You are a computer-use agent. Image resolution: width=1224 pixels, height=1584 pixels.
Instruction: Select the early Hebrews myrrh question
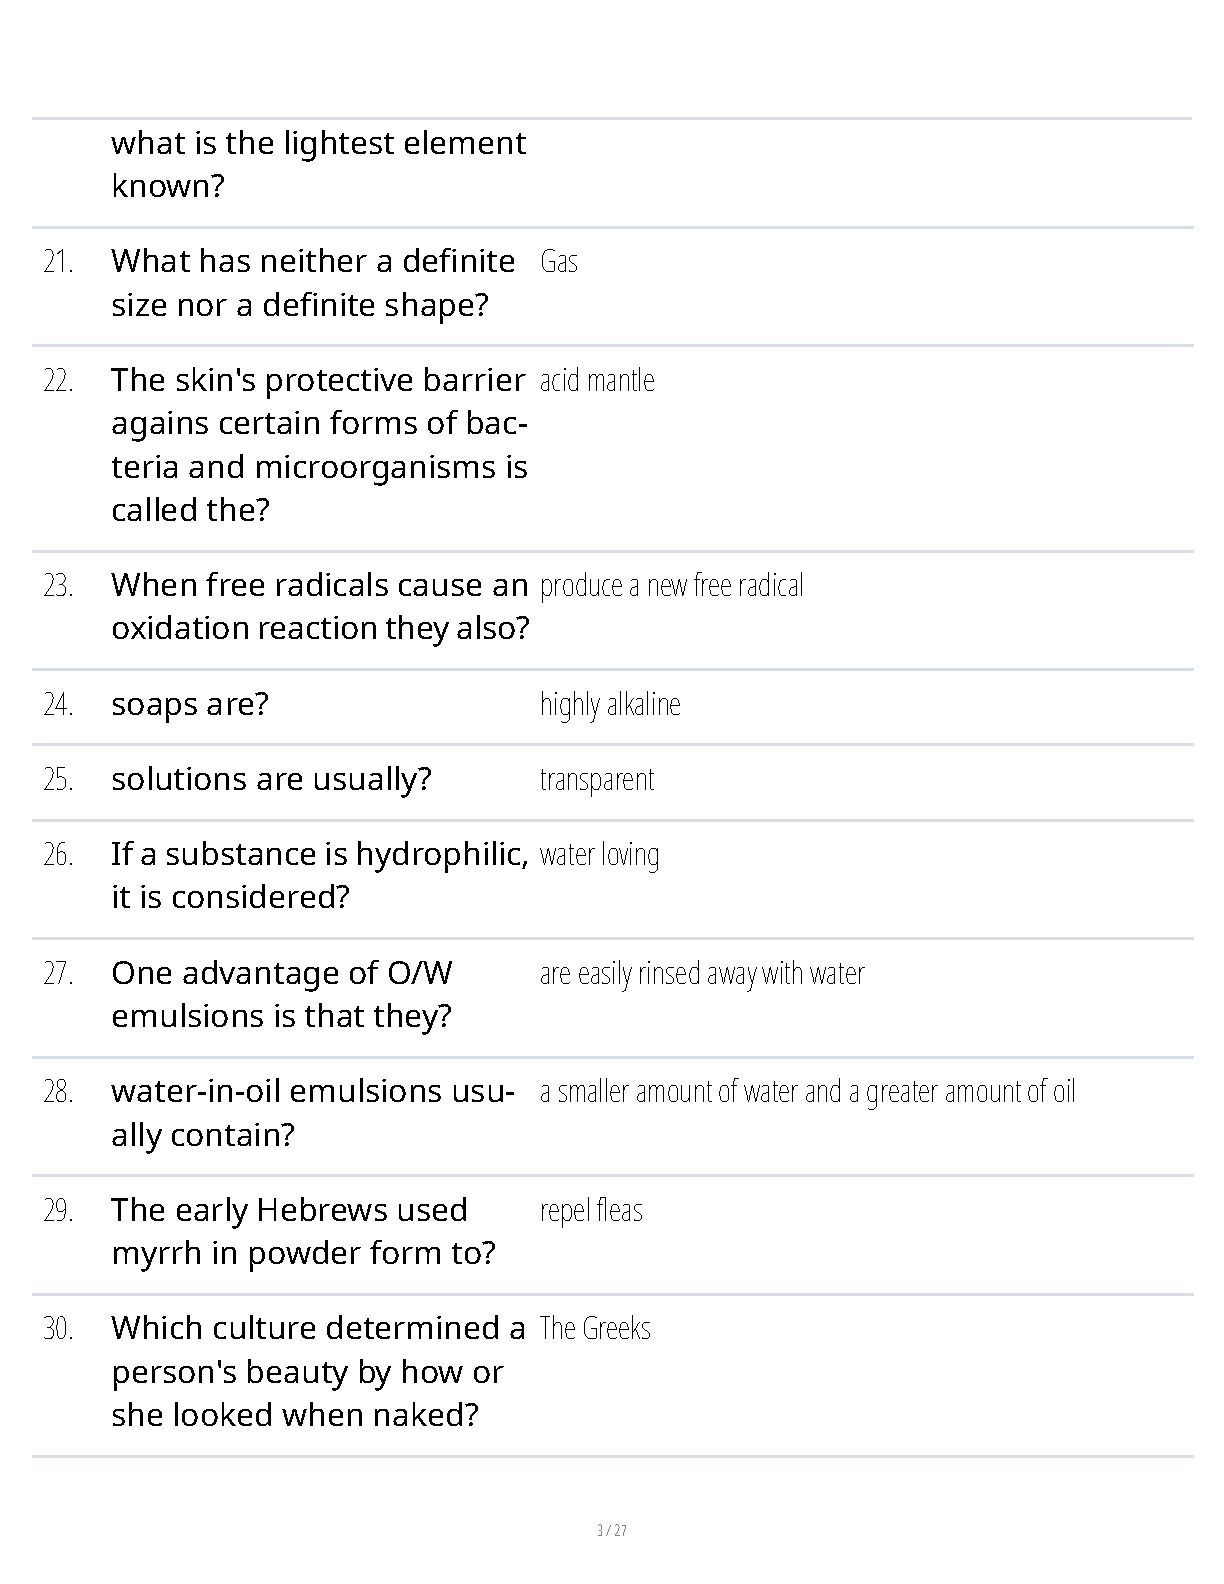point(303,1231)
